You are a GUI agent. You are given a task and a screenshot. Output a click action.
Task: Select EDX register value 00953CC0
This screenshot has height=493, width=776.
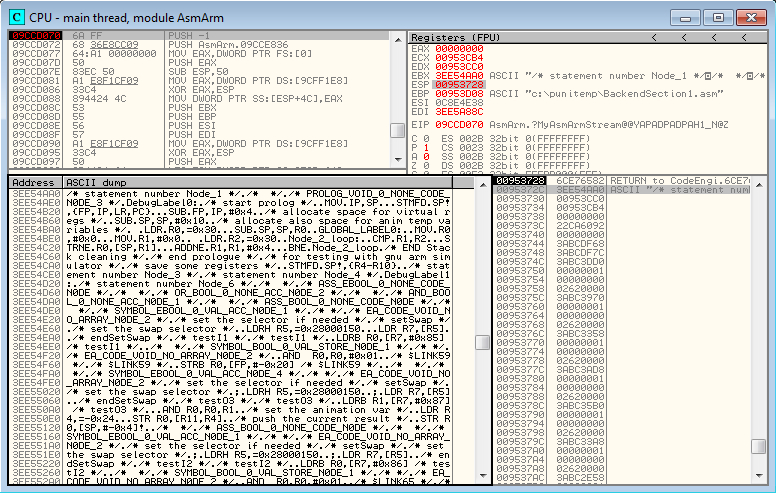click(x=459, y=66)
